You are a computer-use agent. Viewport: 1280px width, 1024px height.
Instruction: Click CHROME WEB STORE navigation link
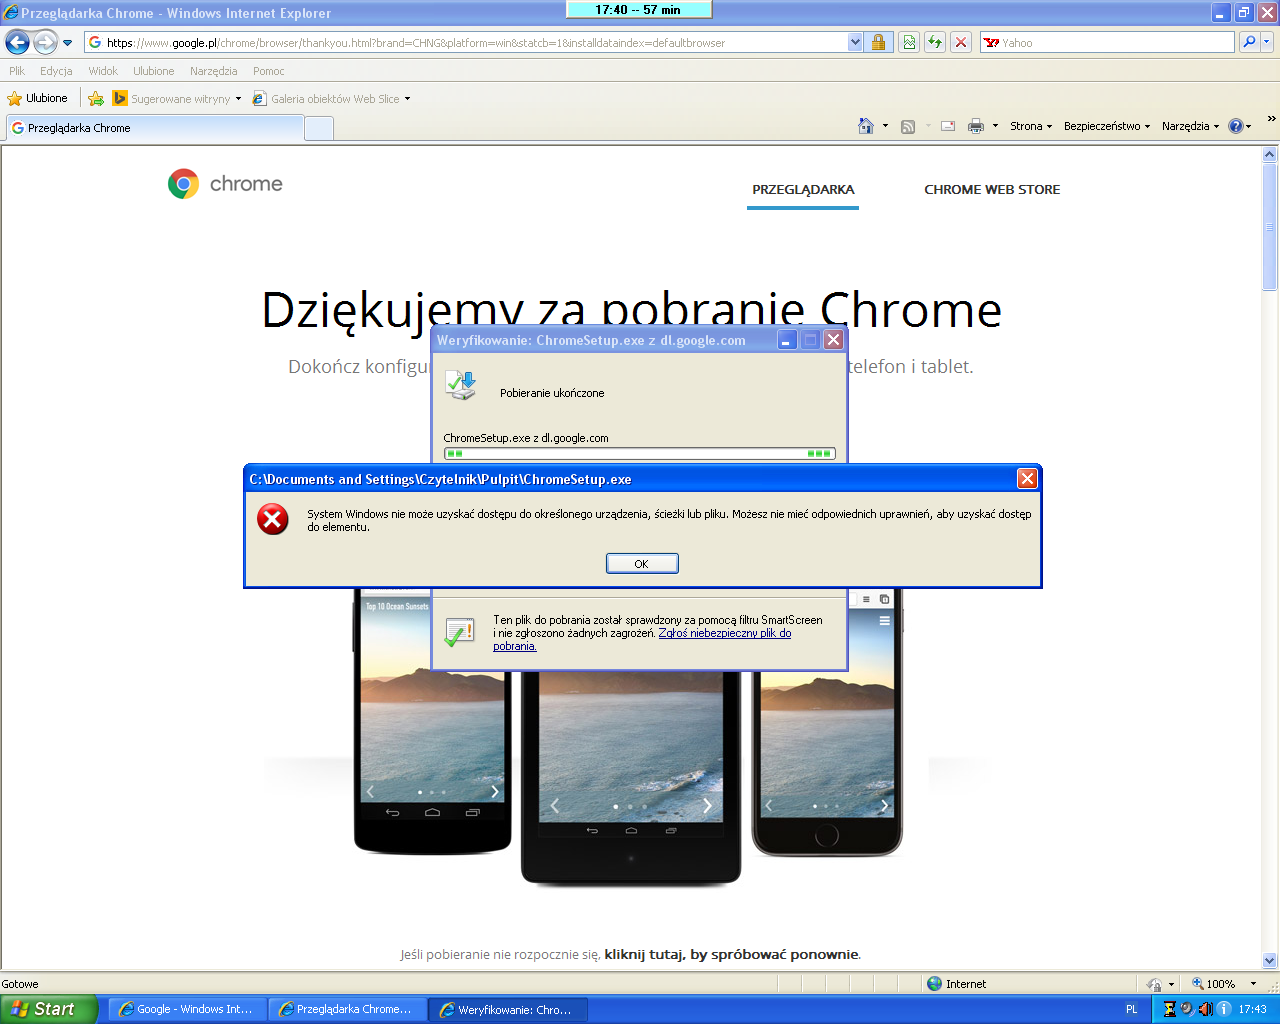(992, 189)
